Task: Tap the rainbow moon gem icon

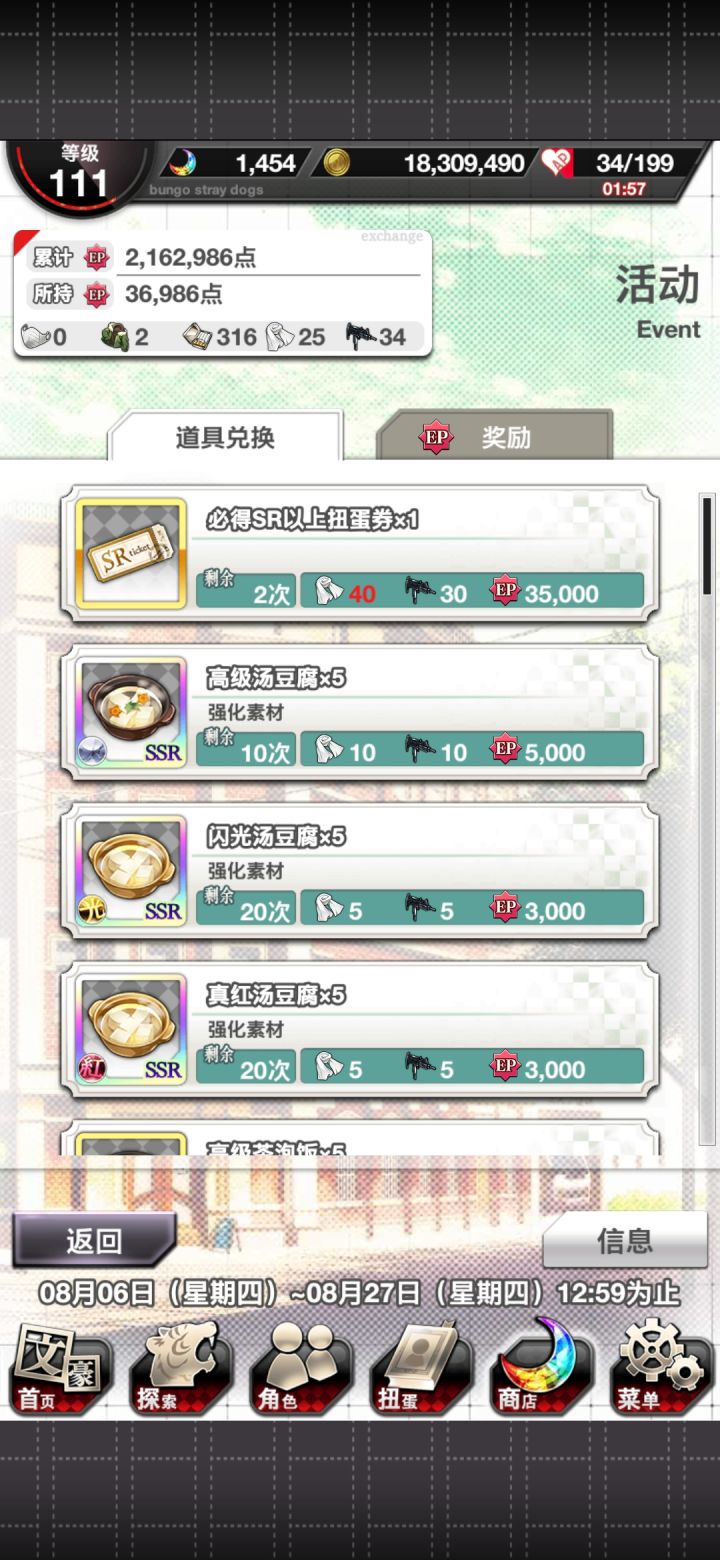Action: pyautogui.click(x=181, y=163)
